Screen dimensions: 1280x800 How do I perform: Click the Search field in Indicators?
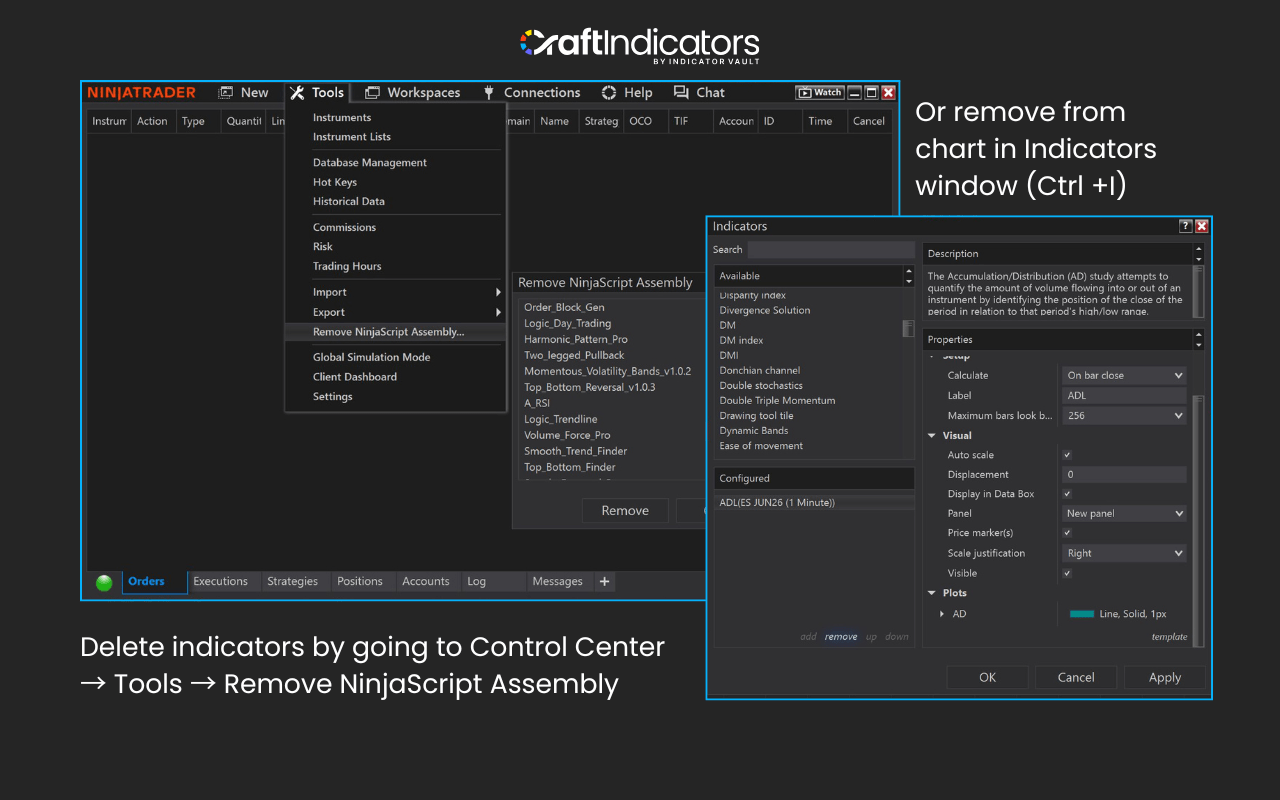[x=831, y=250]
